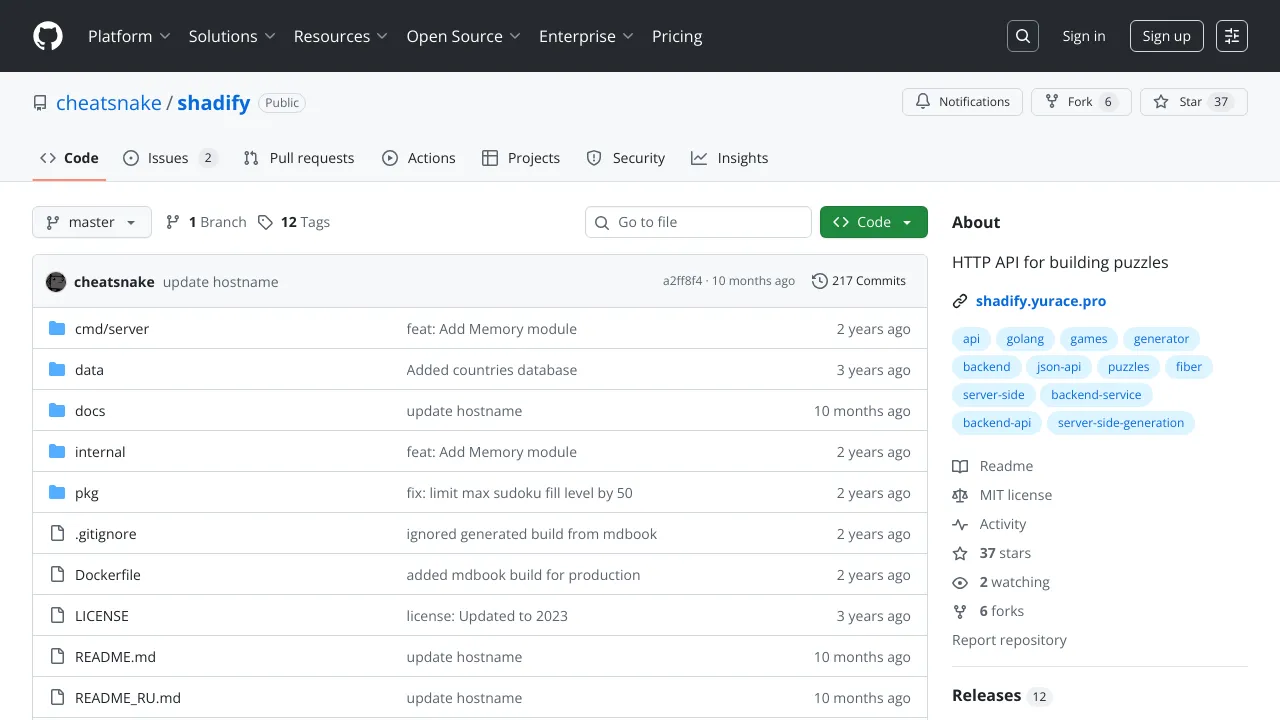
Task: Click the server-side-generation topic tag
Action: coord(1121,423)
